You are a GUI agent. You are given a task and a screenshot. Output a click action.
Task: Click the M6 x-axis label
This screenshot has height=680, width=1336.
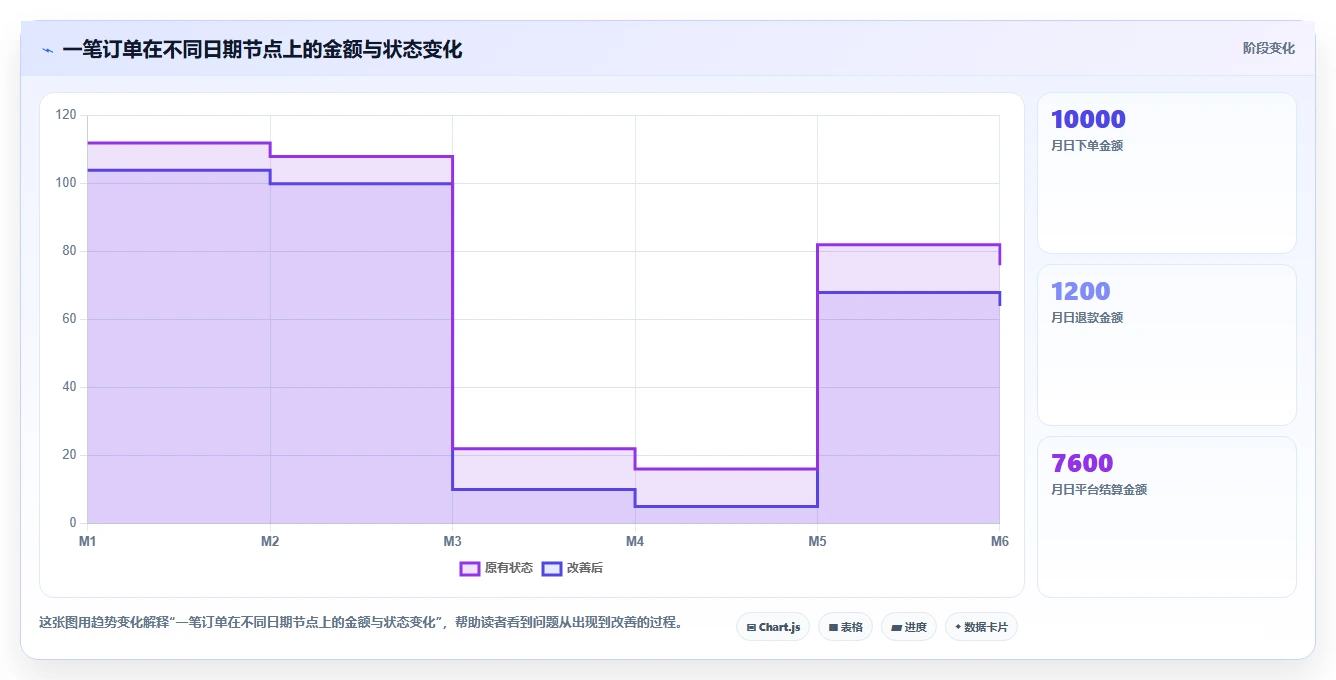(x=999, y=541)
